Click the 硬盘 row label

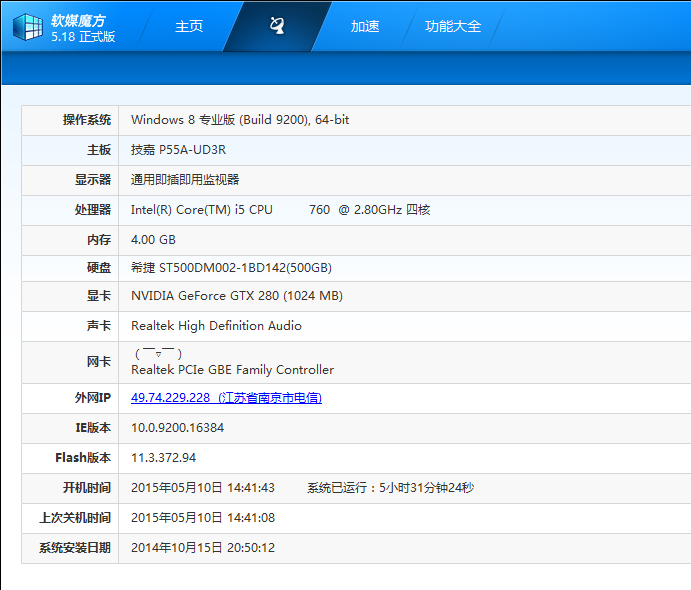(99, 268)
